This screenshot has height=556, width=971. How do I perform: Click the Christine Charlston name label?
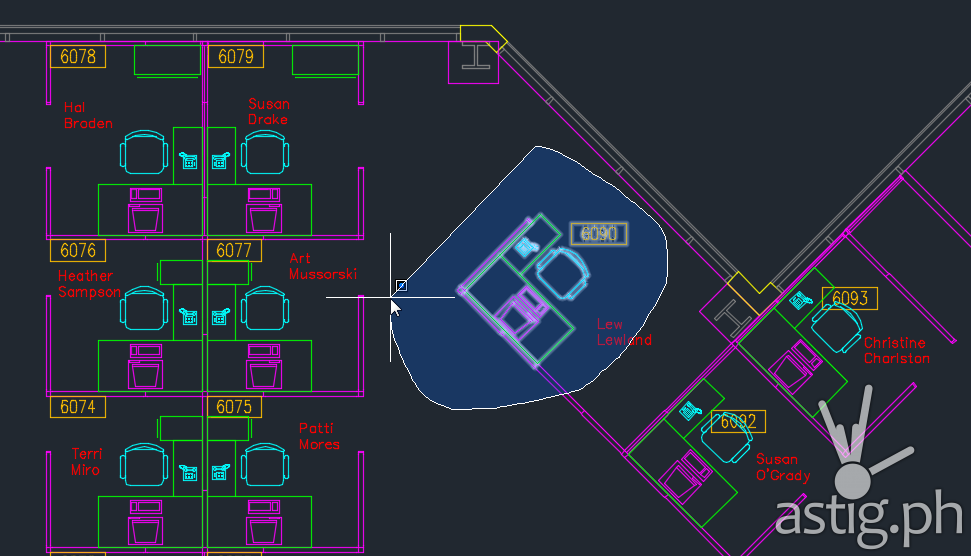click(897, 350)
